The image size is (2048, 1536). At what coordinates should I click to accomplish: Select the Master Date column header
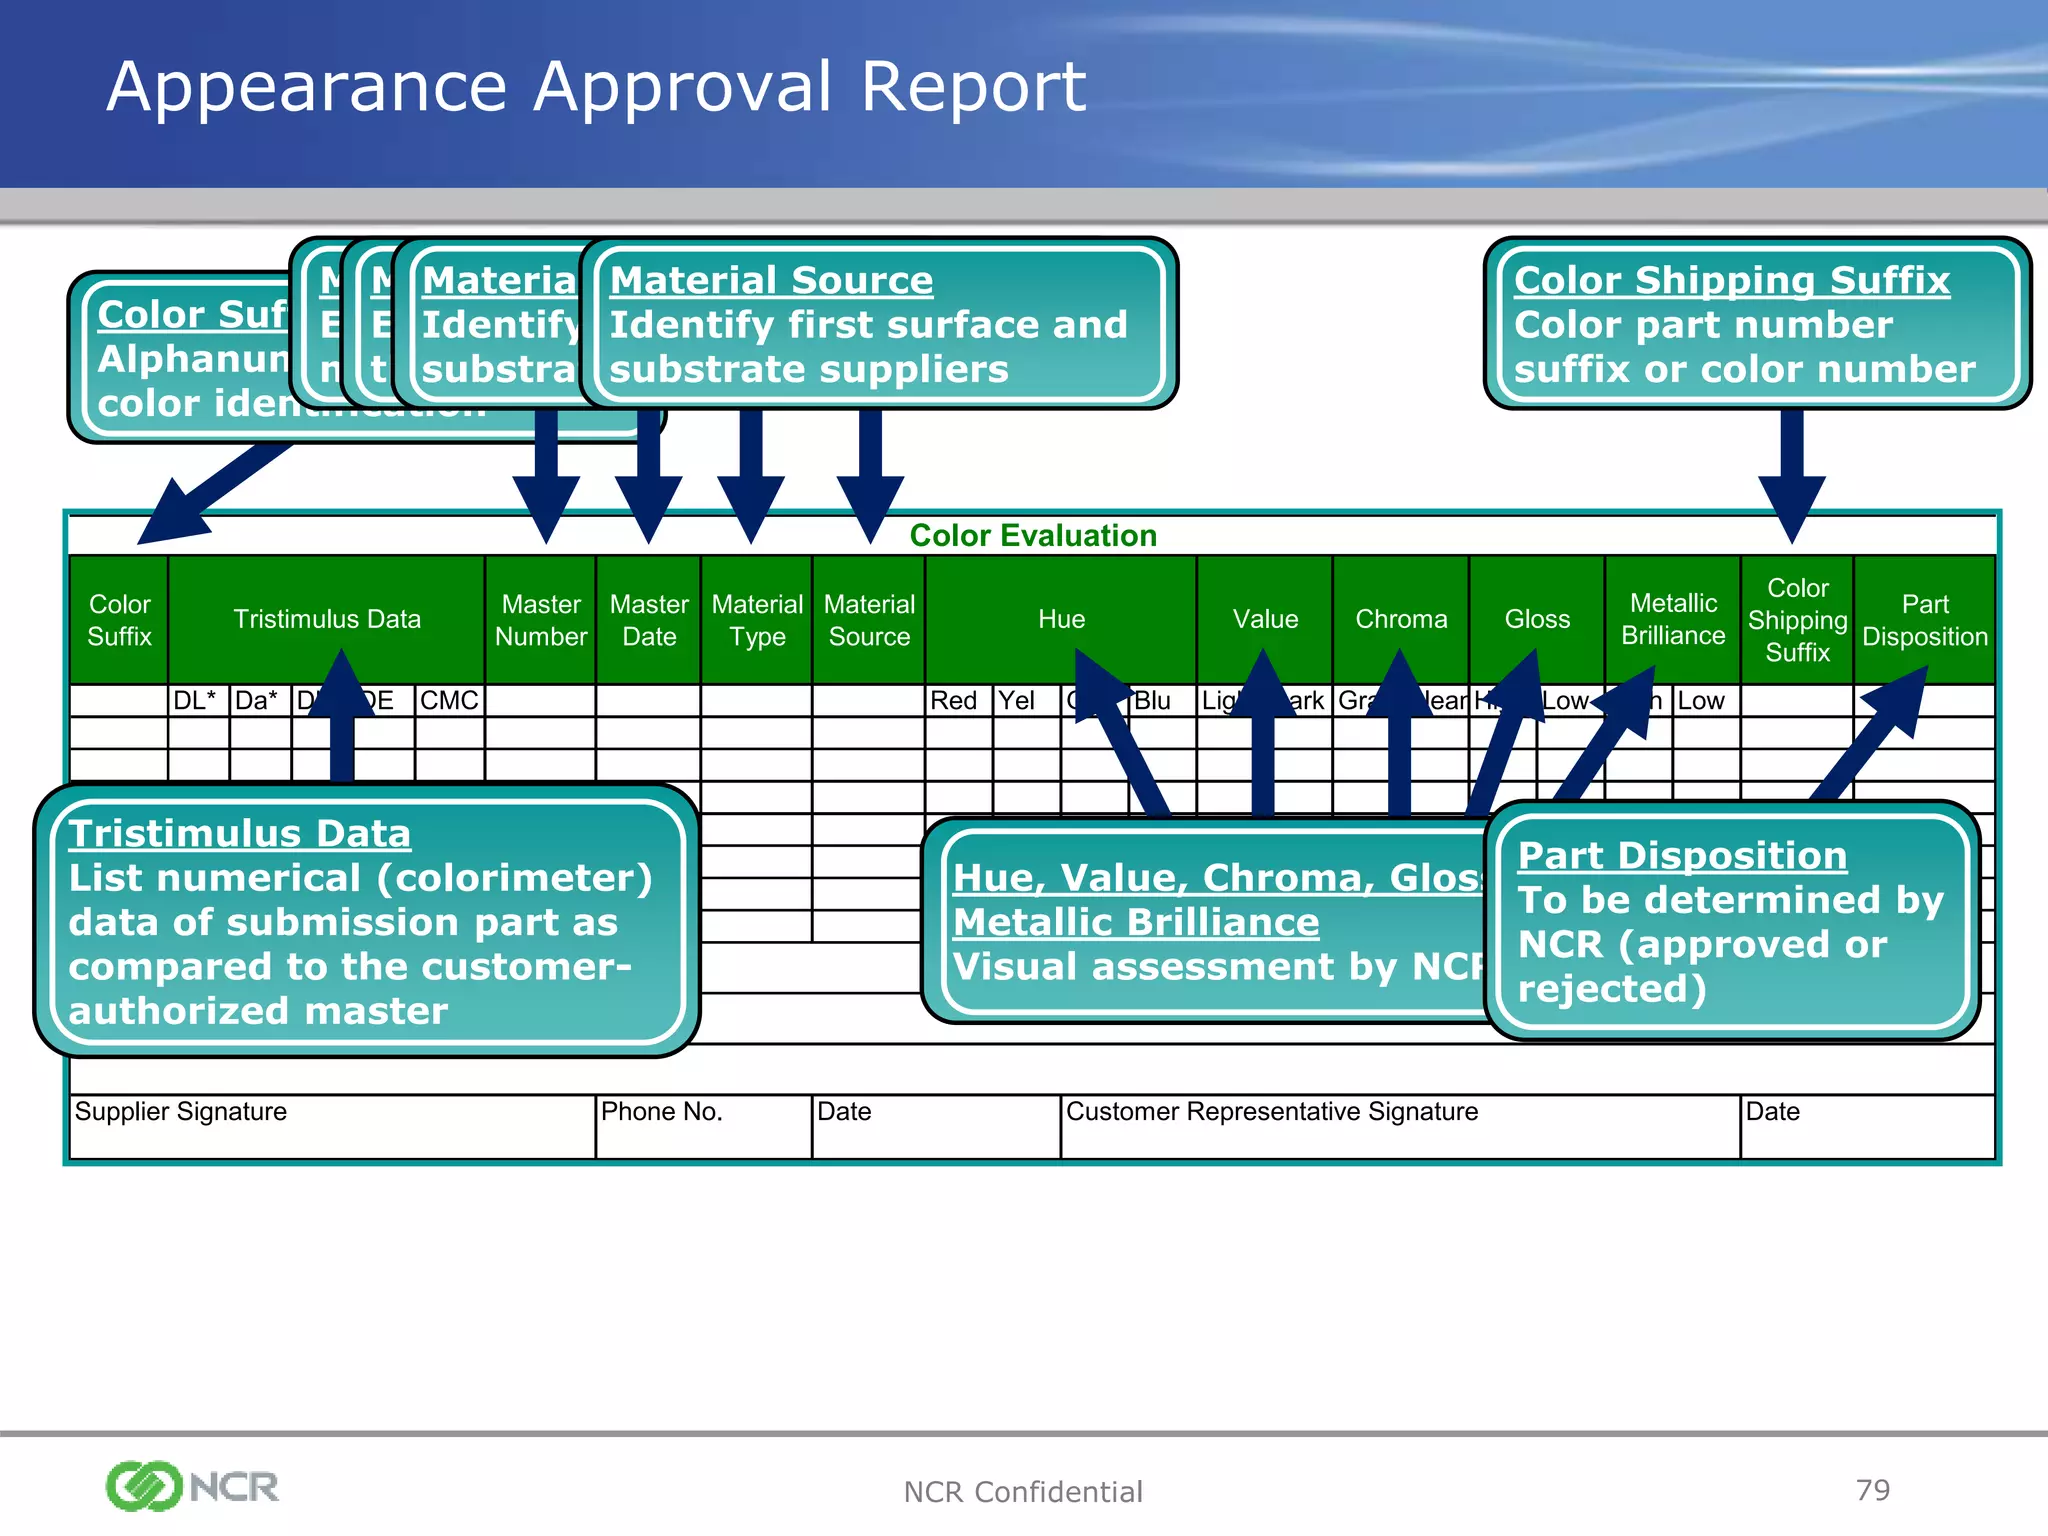[x=649, y=620]
